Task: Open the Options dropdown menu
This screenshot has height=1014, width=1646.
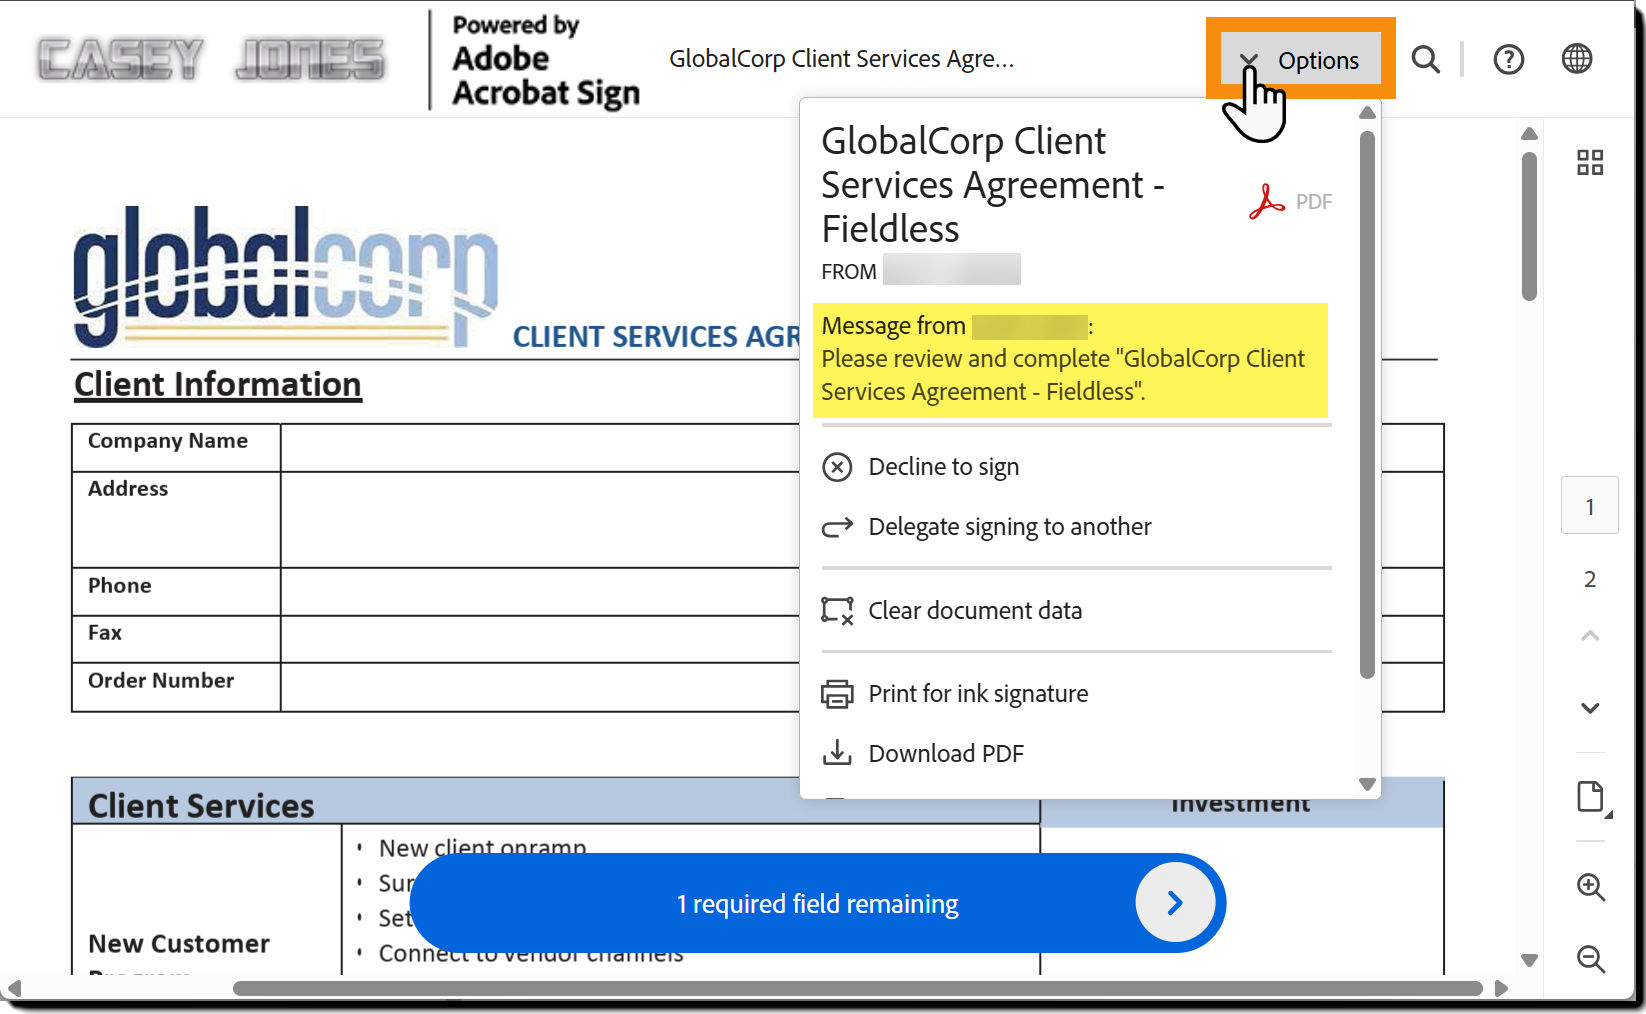Action: [x=1299, y=60]
